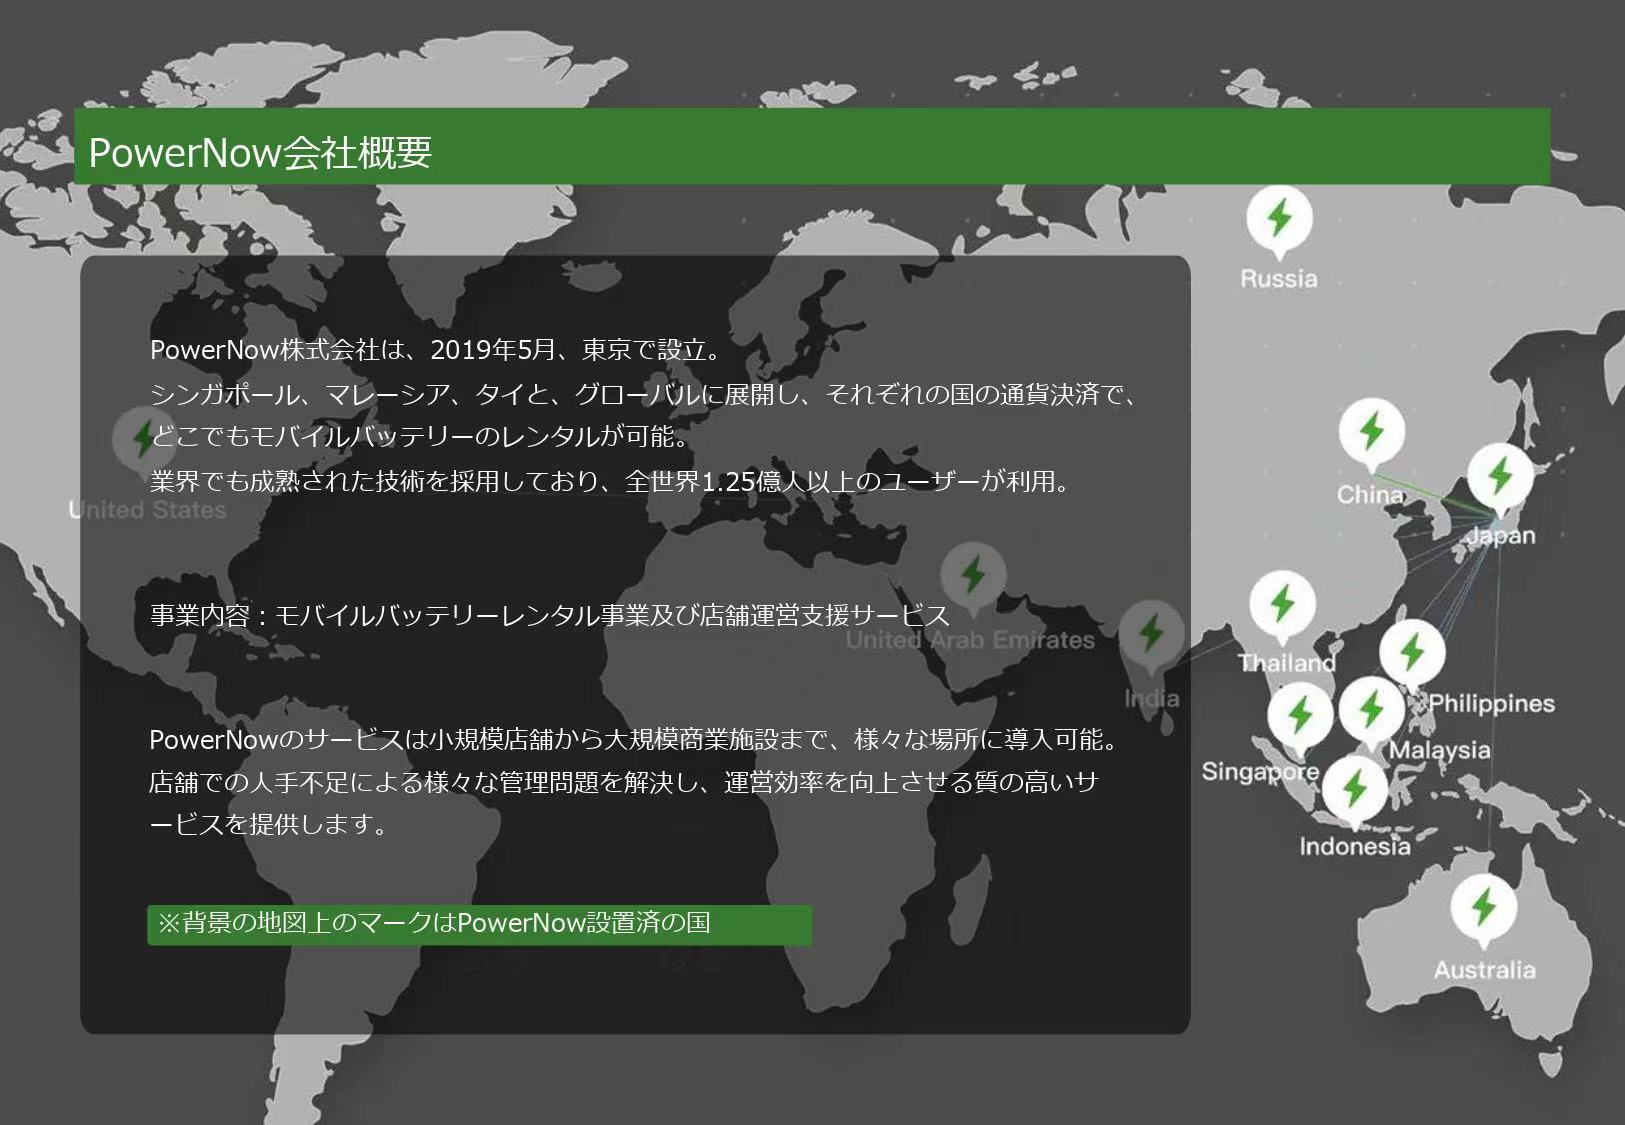Click the green note about map marks
The height and width of the screenshot is (1125, 1625).
click(x=479, y=924)
